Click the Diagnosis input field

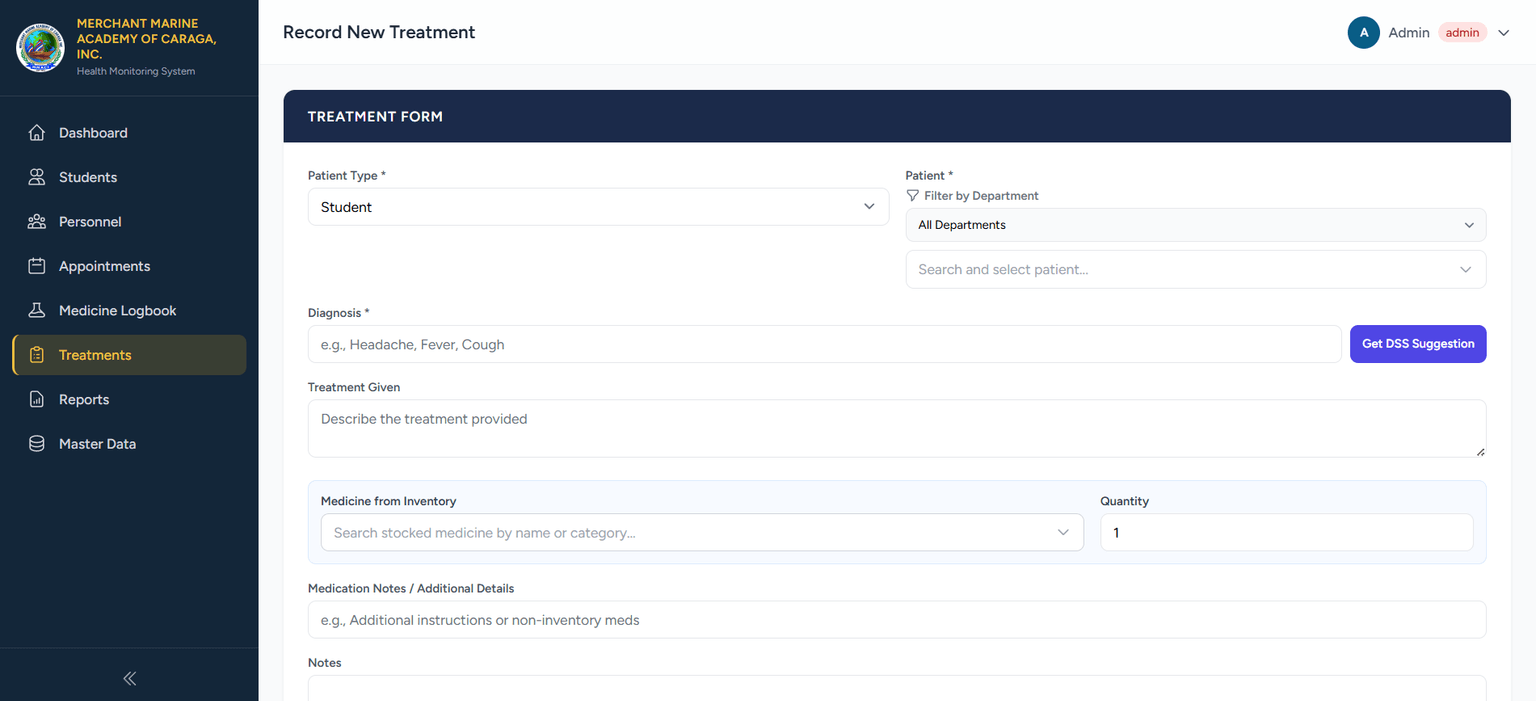pos(824,344)
